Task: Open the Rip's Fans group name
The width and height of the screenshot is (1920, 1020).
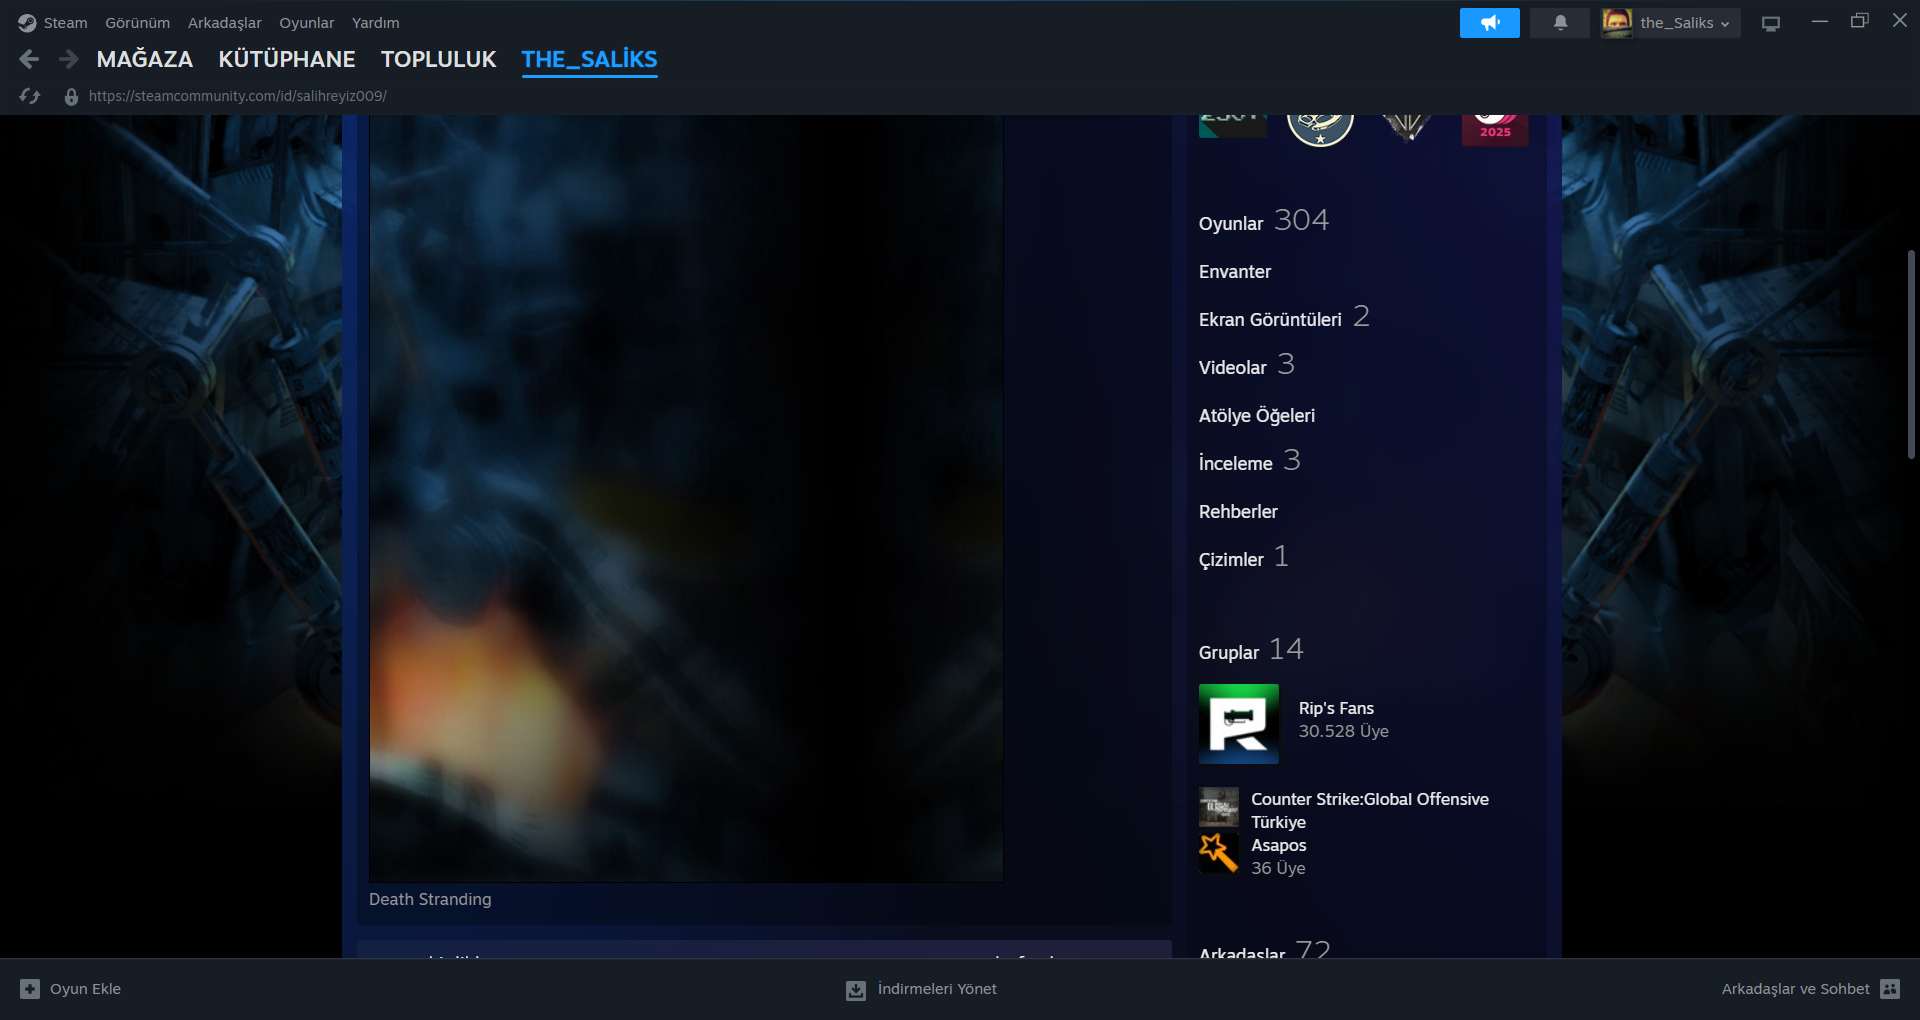Action: [1336, 708]
